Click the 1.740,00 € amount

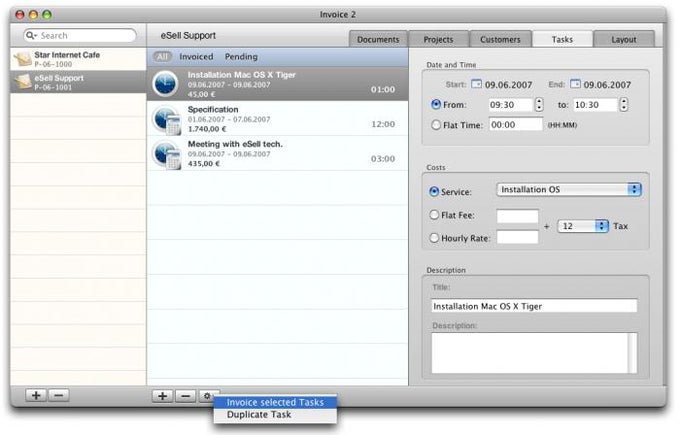coord(207,129)
